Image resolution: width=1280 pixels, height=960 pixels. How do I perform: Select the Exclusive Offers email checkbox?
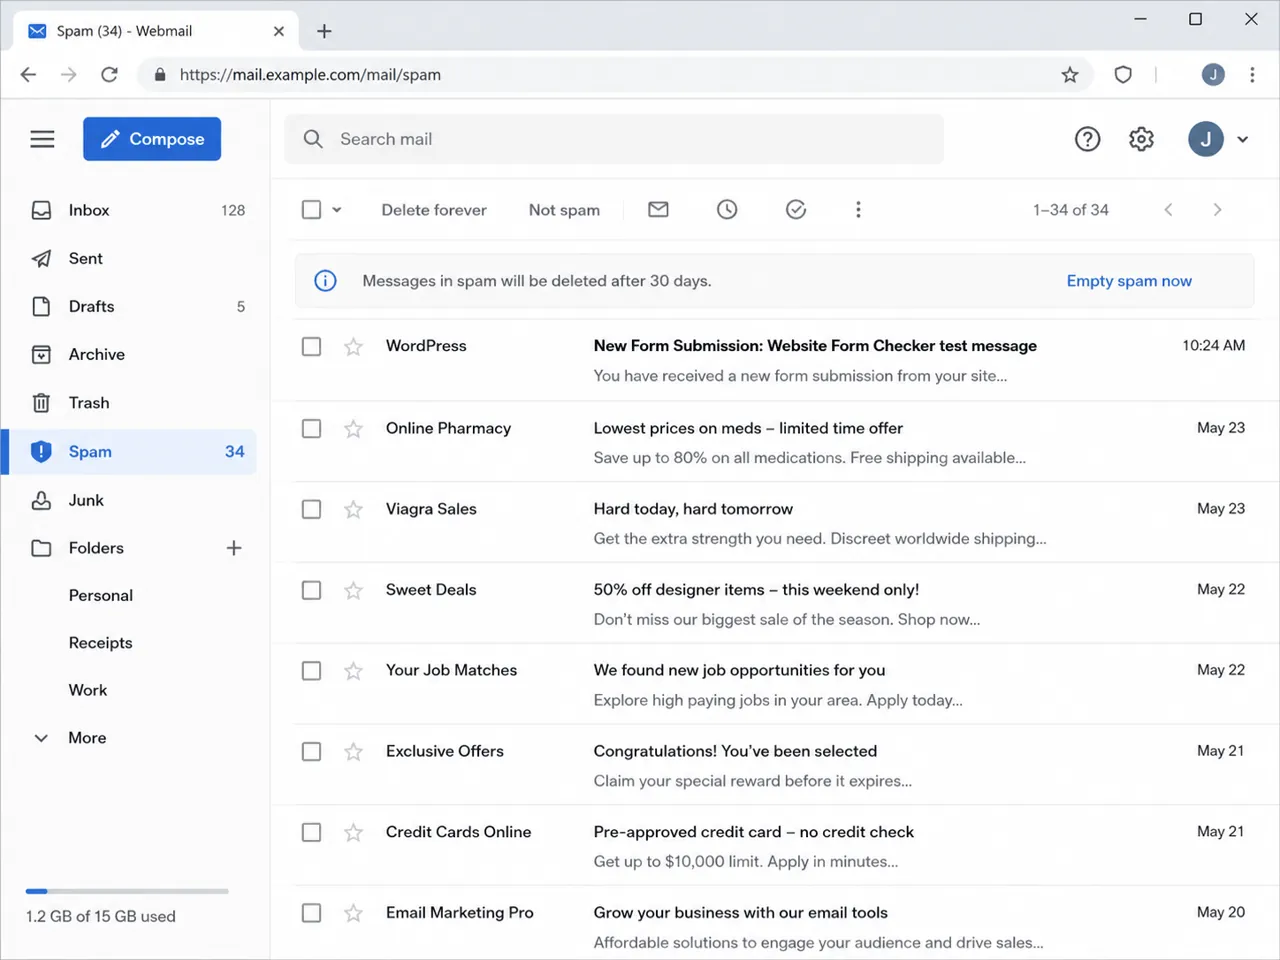311,751
